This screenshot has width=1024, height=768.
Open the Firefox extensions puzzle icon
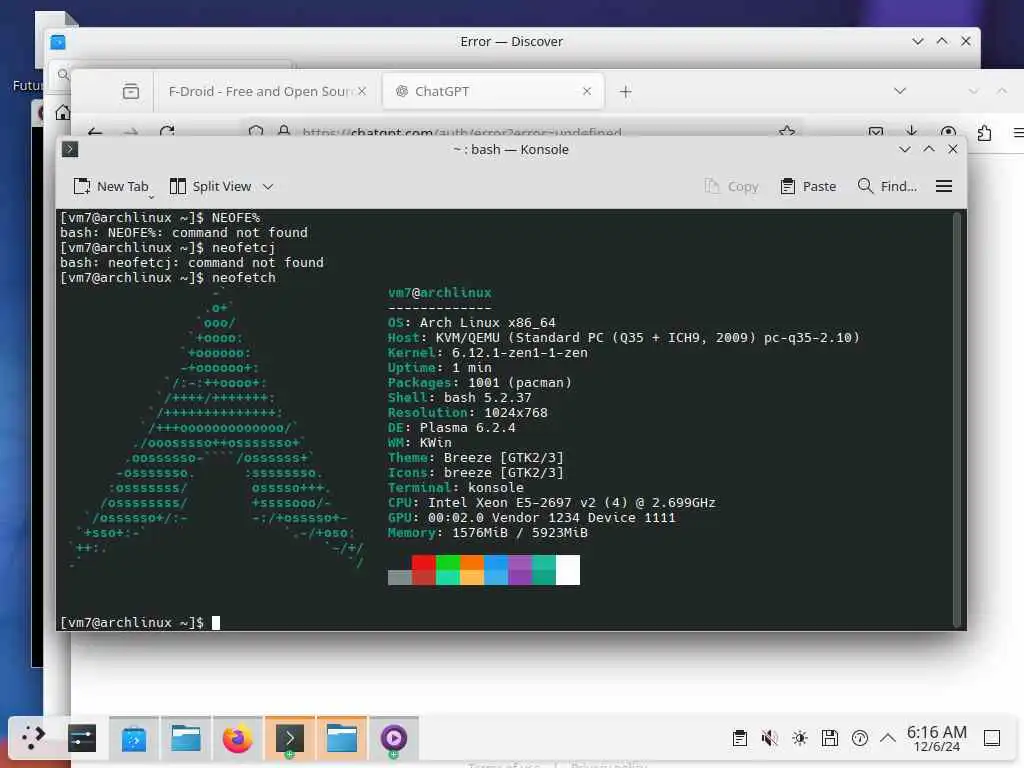[x=984, y=133]
